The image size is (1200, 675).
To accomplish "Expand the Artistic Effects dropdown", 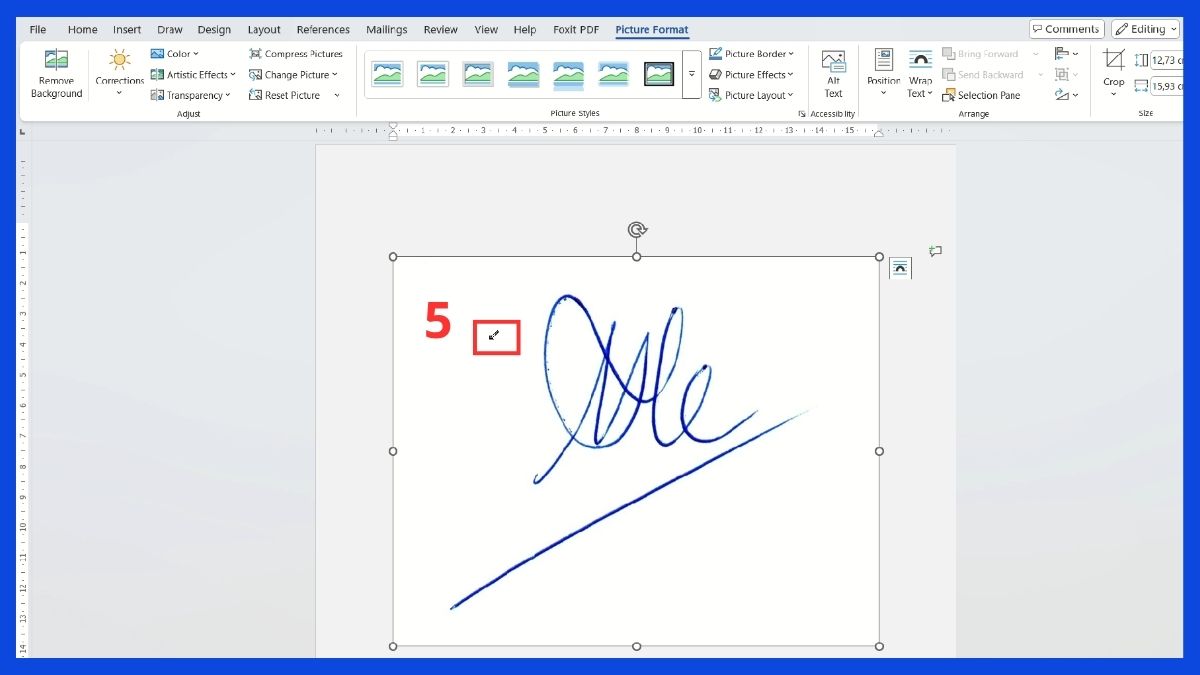I will point(193,75).
